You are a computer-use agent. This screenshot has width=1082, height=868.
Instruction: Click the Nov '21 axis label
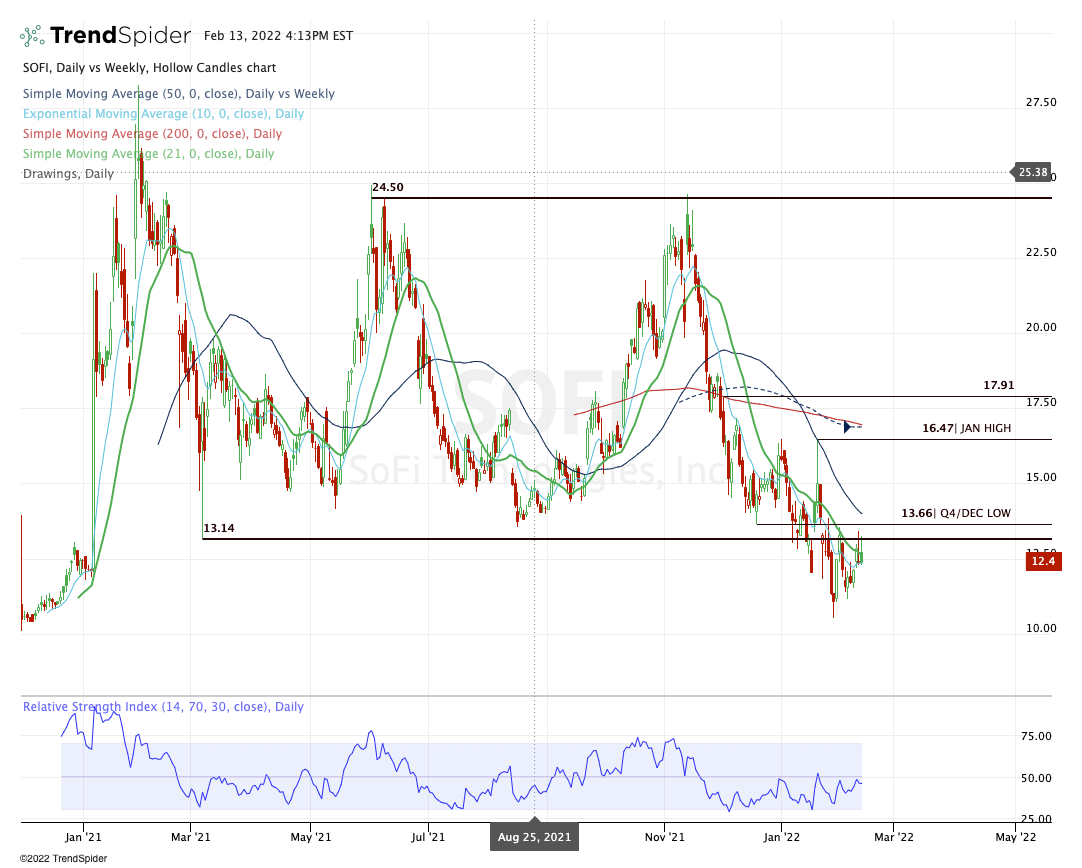click(x=665, y=837)
